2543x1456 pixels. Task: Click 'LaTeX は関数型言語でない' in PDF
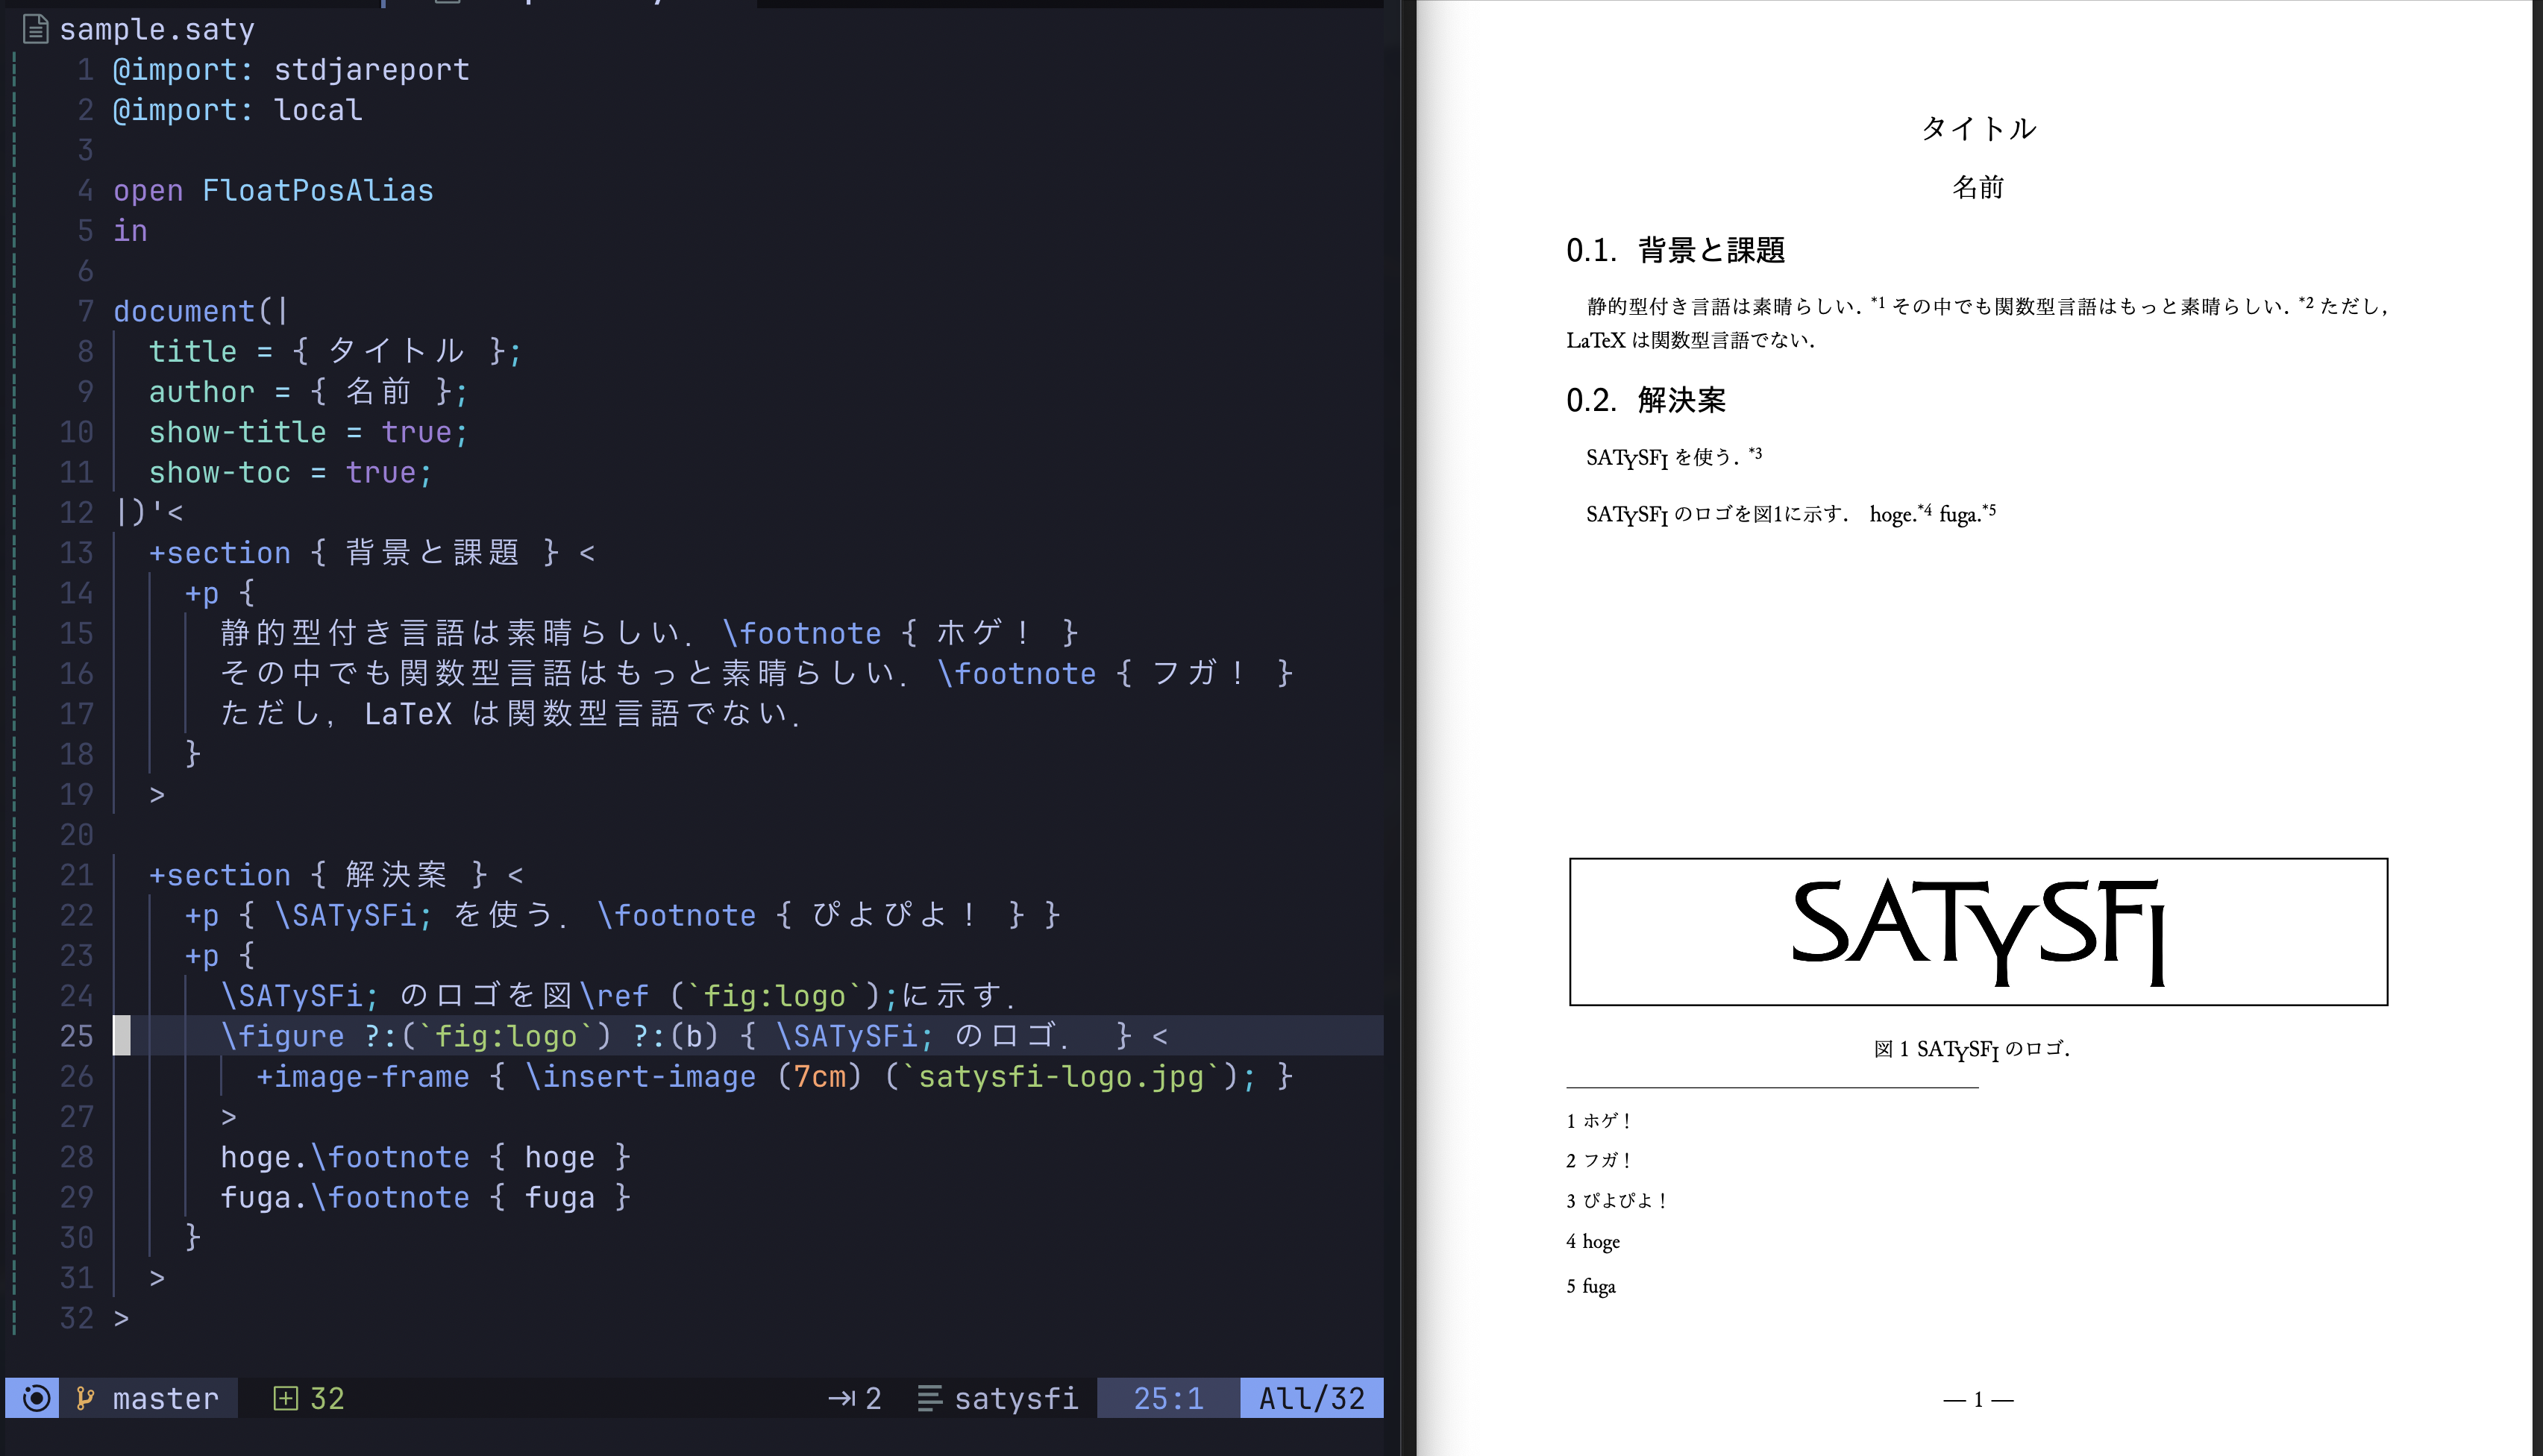(x=1690, y=340)
